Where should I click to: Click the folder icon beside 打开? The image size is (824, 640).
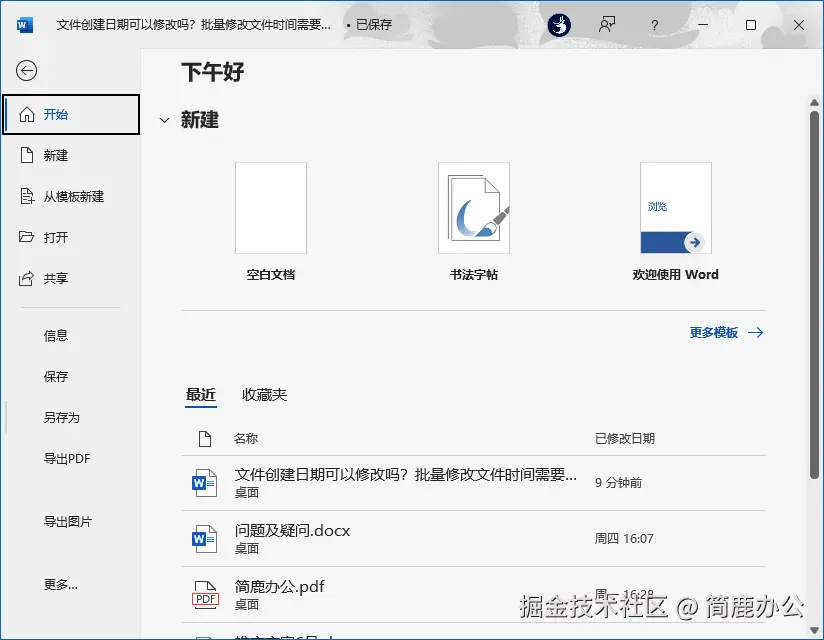(x=26, y=236)
